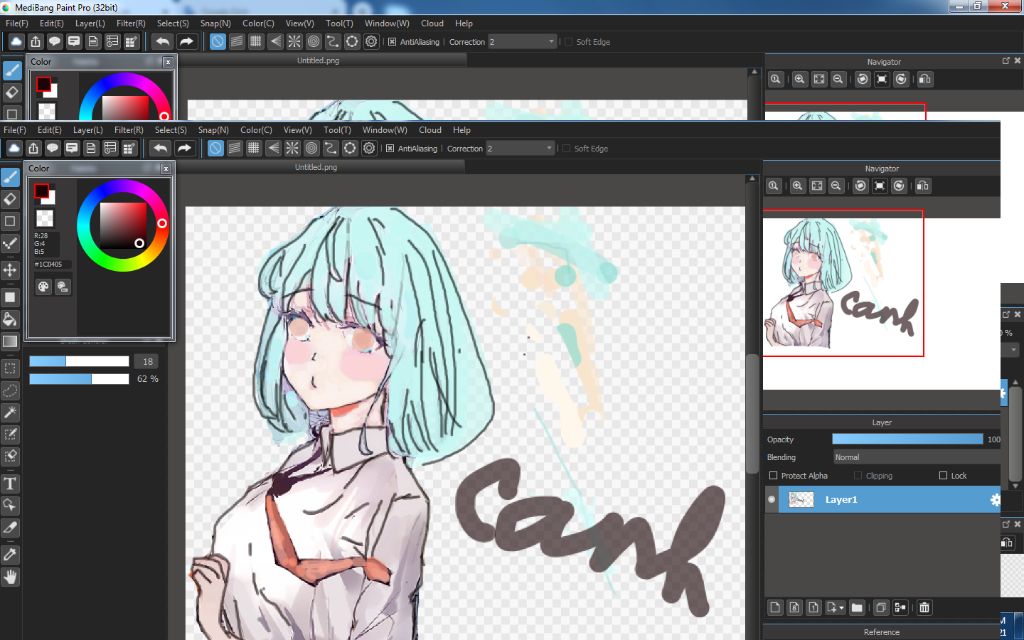Image resolution: width=1024 pixels, height=640 pixels.
Task: Open File(F) menu in front window
Action: point(14,130)
